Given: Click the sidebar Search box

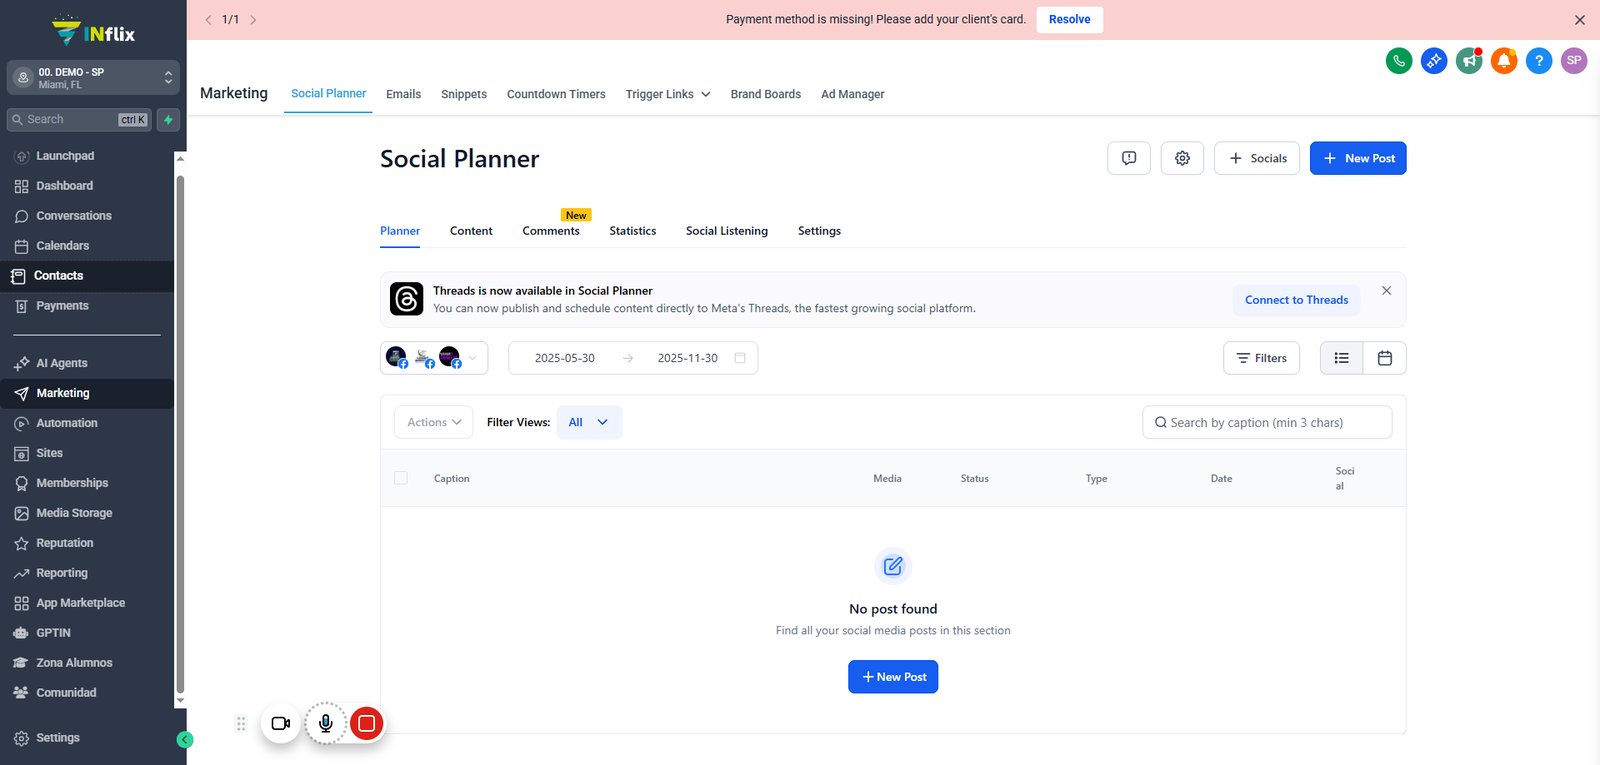Looking at the screenshot, I should [79, 120].
